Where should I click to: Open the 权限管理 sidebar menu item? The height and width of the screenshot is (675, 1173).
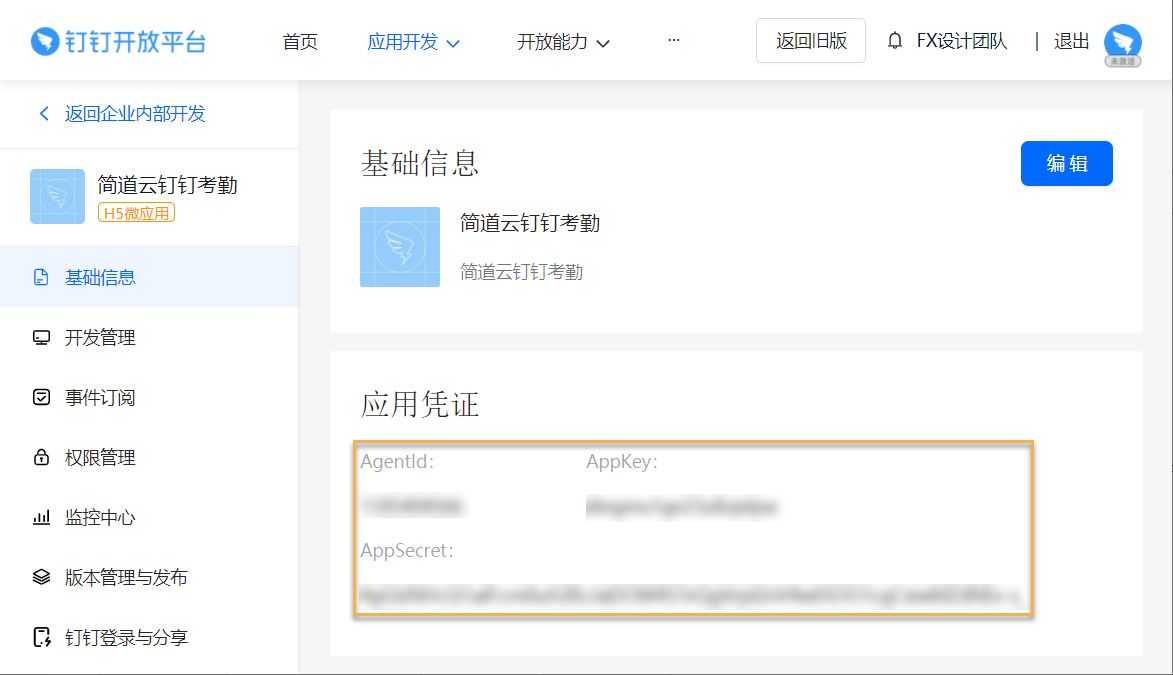point(150,457)
